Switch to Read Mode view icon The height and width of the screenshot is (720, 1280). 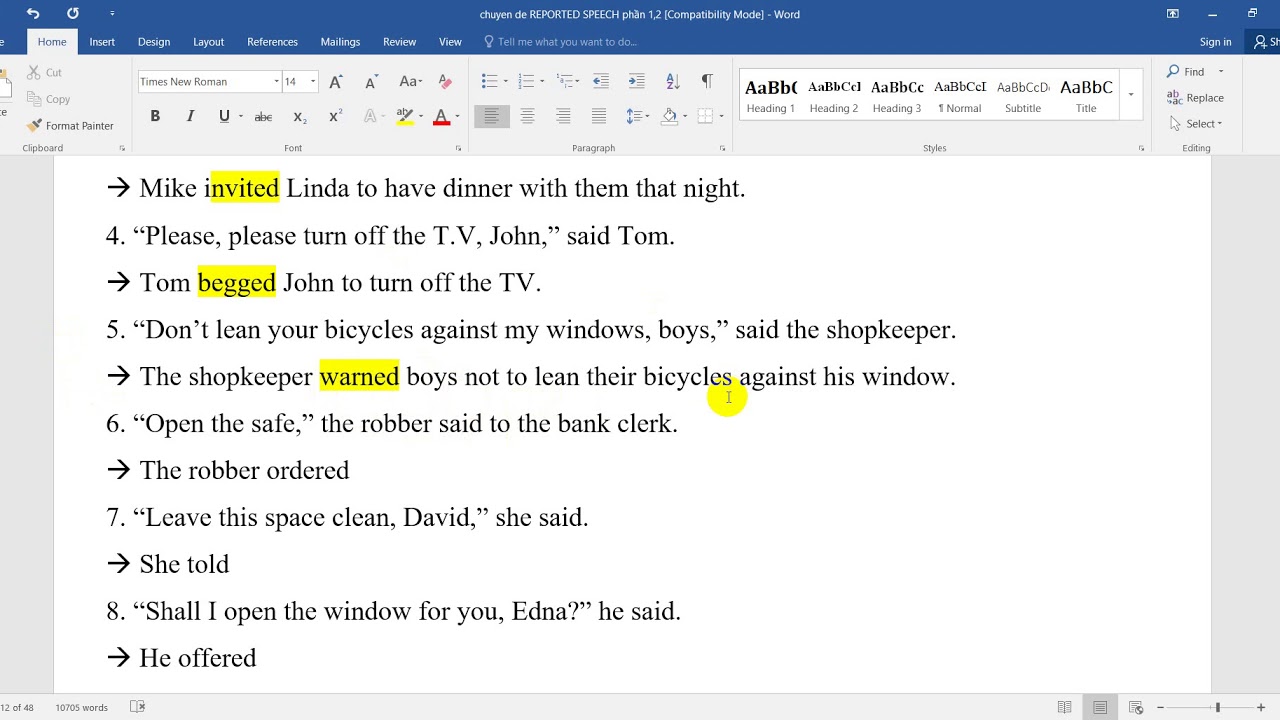(x=1065, y=707)
